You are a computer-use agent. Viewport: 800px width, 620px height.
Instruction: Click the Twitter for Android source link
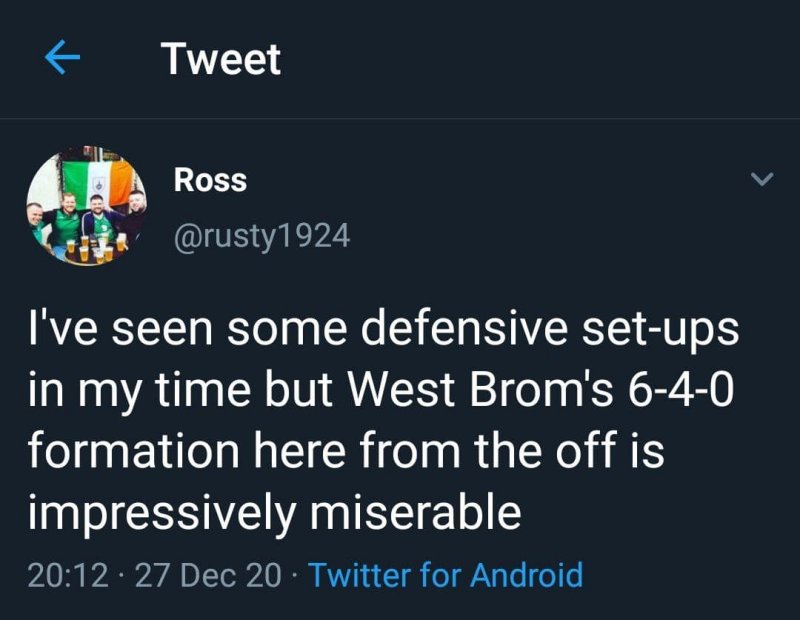coord(446,575)
